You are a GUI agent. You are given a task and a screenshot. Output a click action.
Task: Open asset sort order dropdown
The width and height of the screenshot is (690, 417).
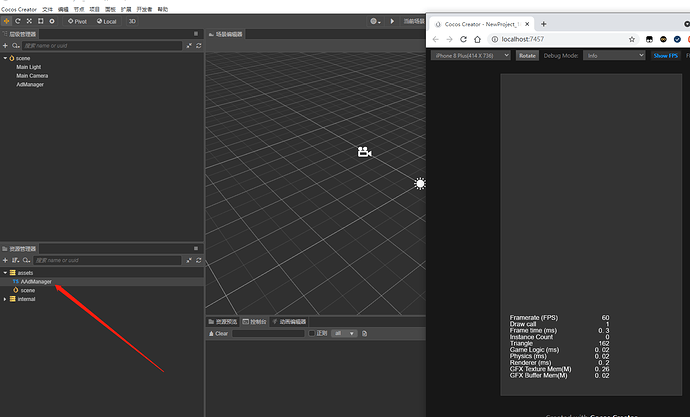[x=15, y=260]
